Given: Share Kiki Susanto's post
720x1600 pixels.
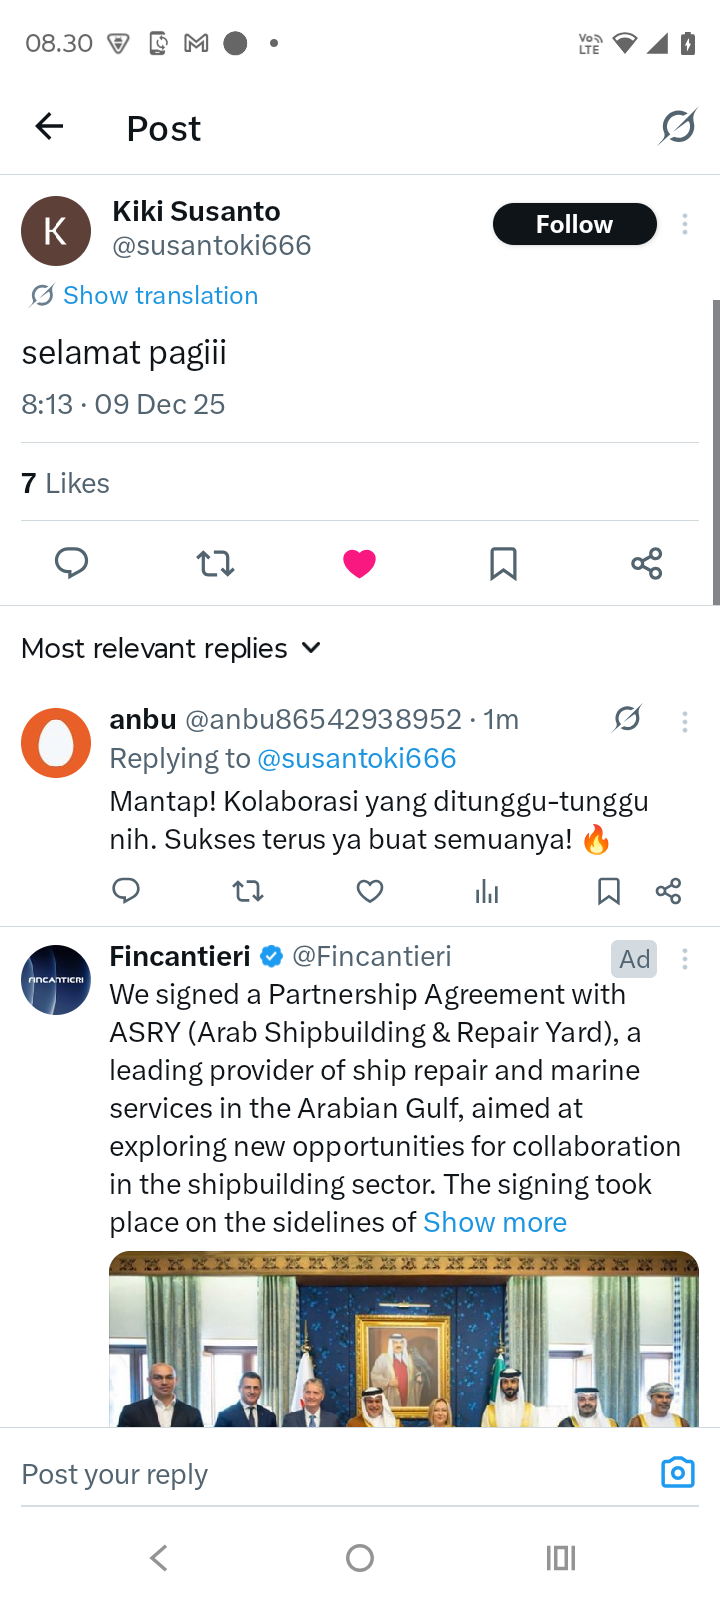Looking at the screenshot, I should [x=647, y=564].
